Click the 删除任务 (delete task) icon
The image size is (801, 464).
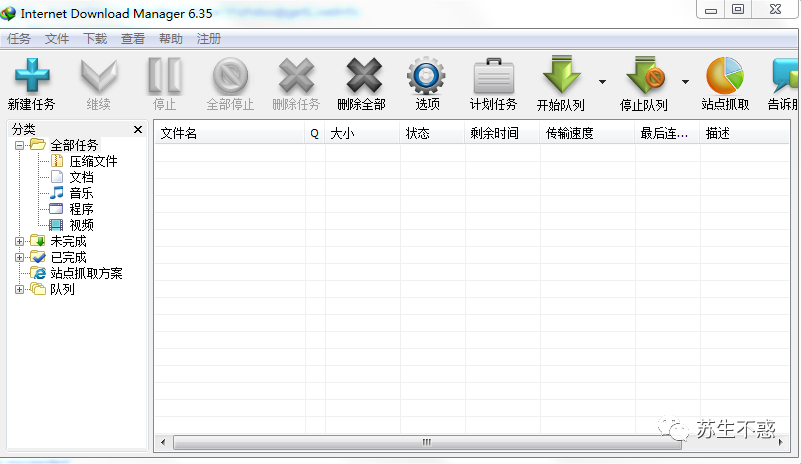[x=296, y=76]
